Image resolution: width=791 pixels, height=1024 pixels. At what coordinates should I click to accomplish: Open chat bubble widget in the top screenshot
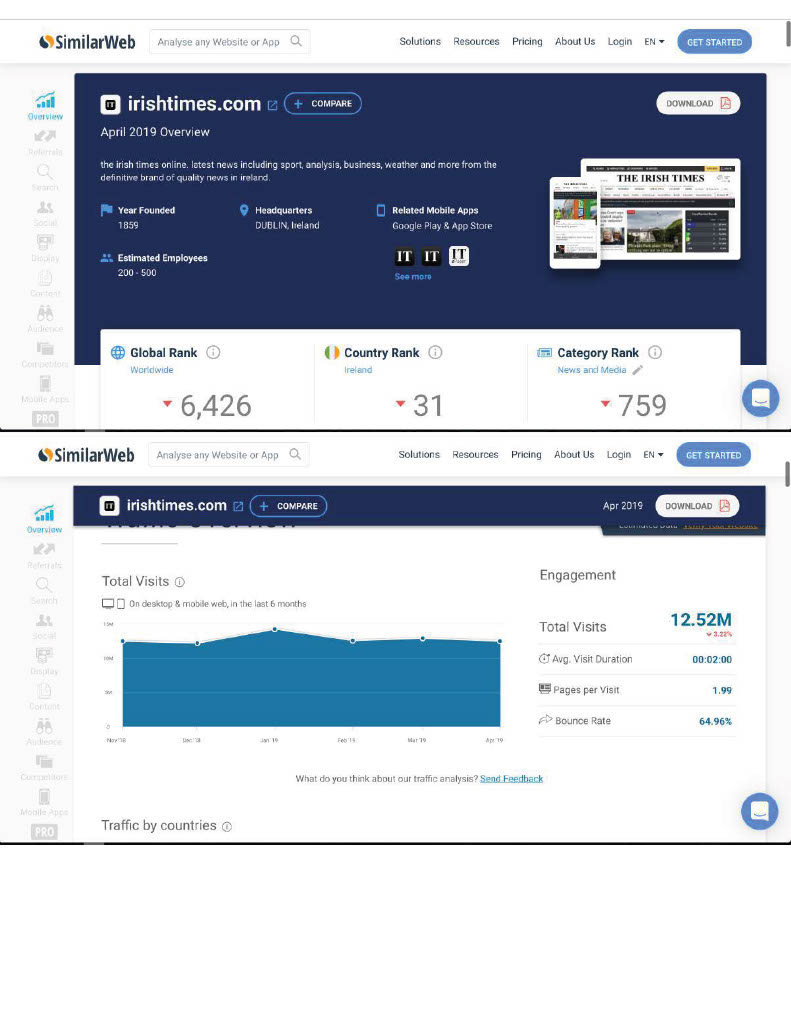tap(760, 398)
